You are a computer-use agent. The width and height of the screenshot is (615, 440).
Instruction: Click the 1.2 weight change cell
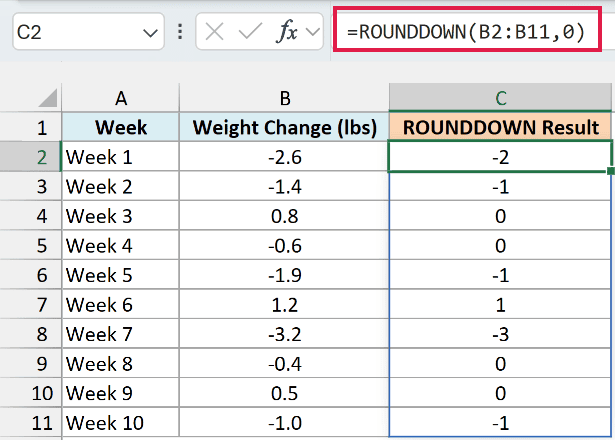(284, 304)
